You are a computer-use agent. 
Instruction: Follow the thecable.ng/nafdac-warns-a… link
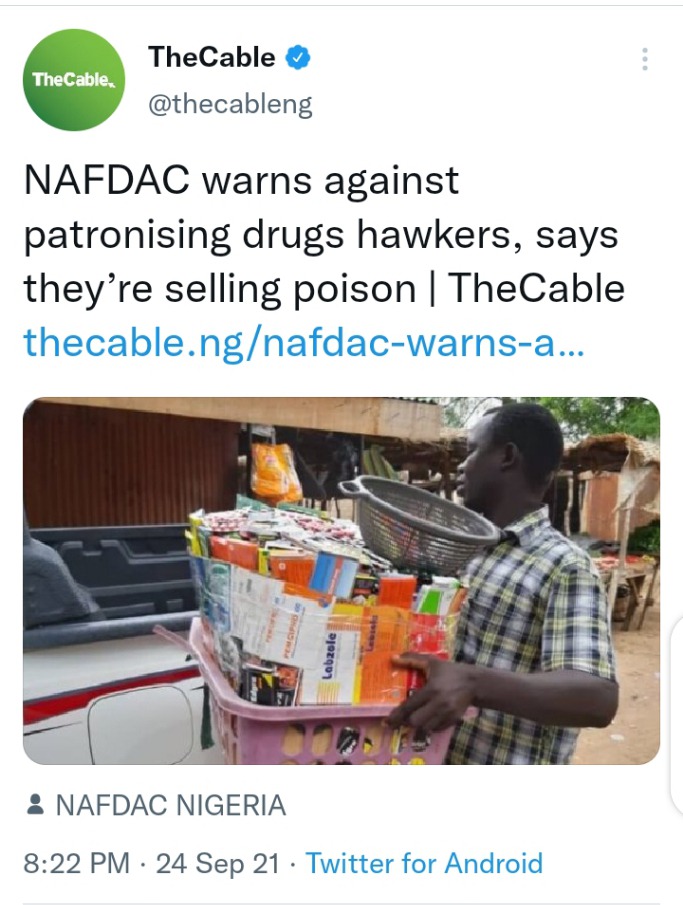(304, 343)
